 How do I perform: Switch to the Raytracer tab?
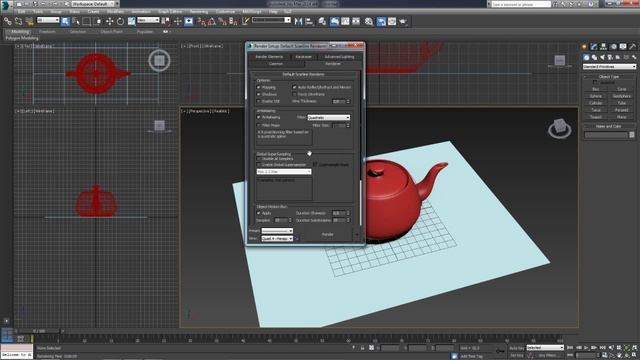click(303, 57)
